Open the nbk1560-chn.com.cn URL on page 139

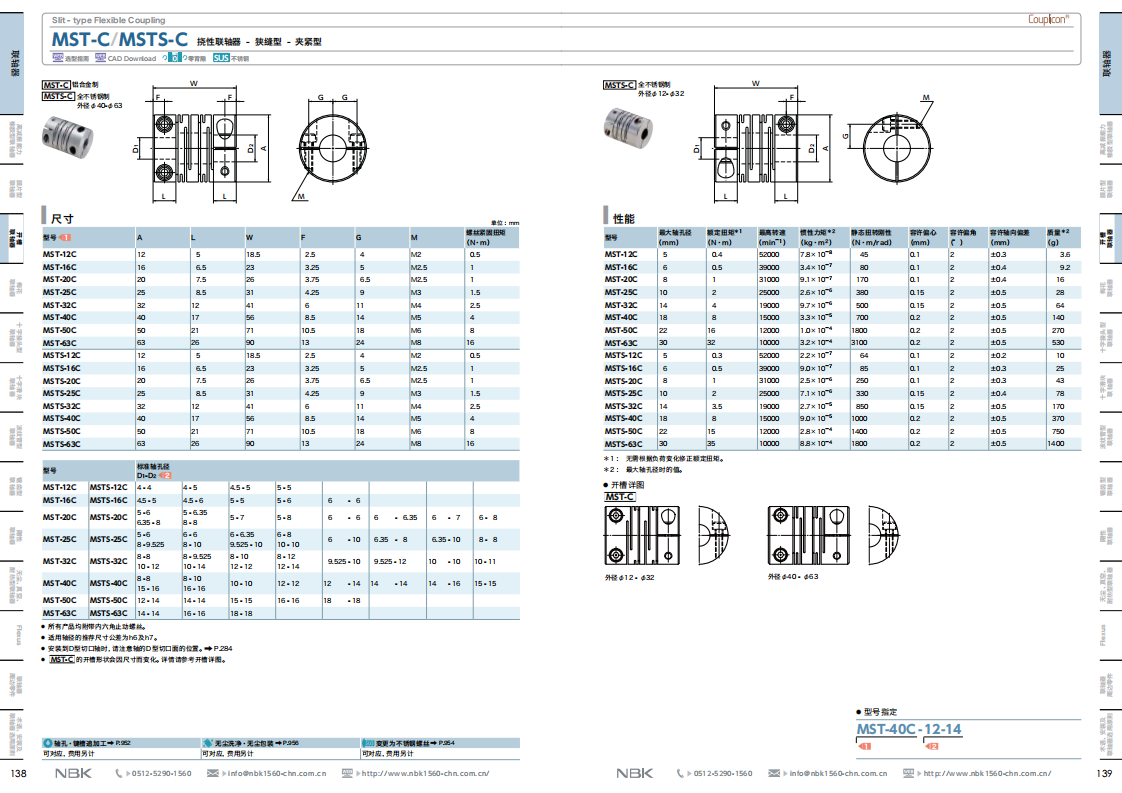pyautogui.click(x=987, y=774)
